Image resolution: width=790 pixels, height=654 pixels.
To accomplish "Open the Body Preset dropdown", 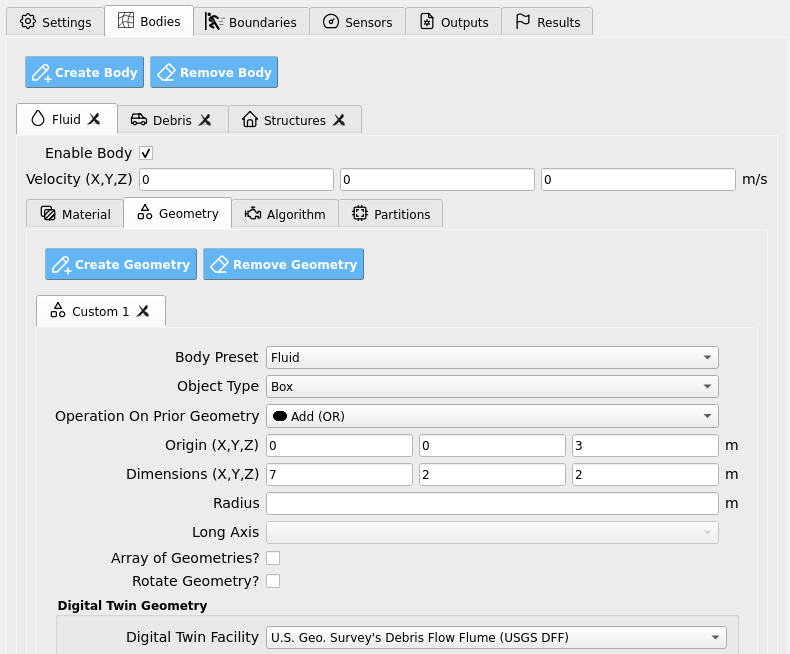I will pyautogui.click(x=492, y=357).
